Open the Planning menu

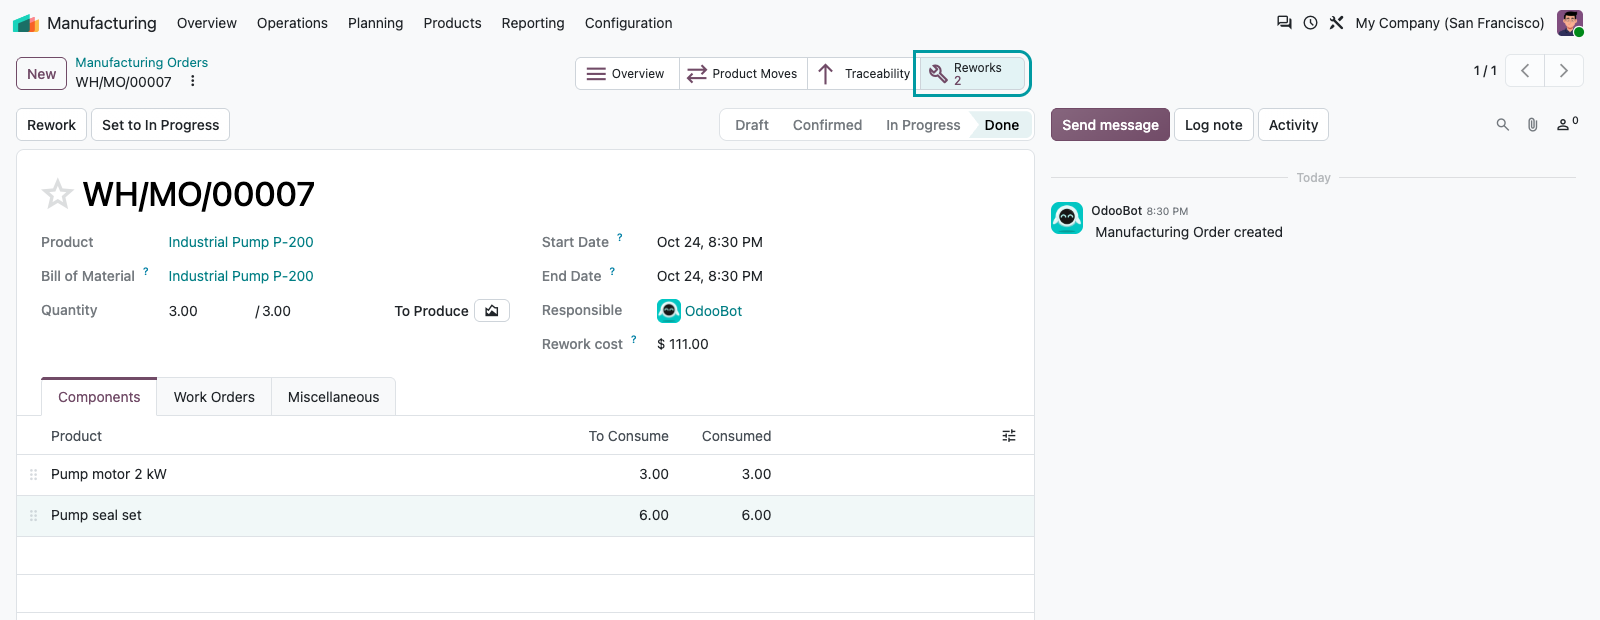coord(375,23)
